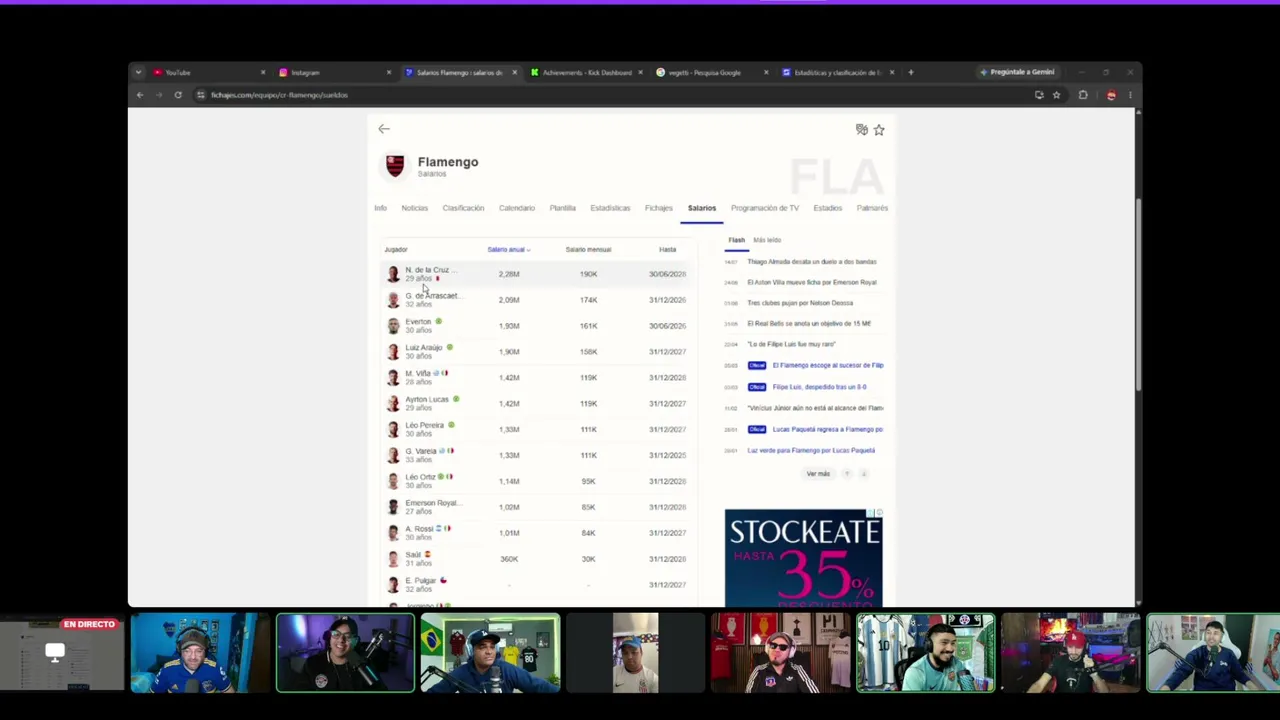Open news Thiago Almada desata un duelo

(812, 262)
